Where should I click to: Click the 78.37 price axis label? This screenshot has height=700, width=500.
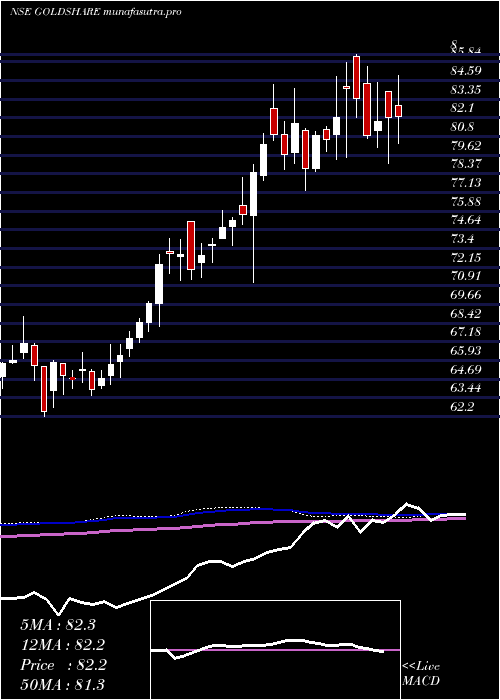466,164
